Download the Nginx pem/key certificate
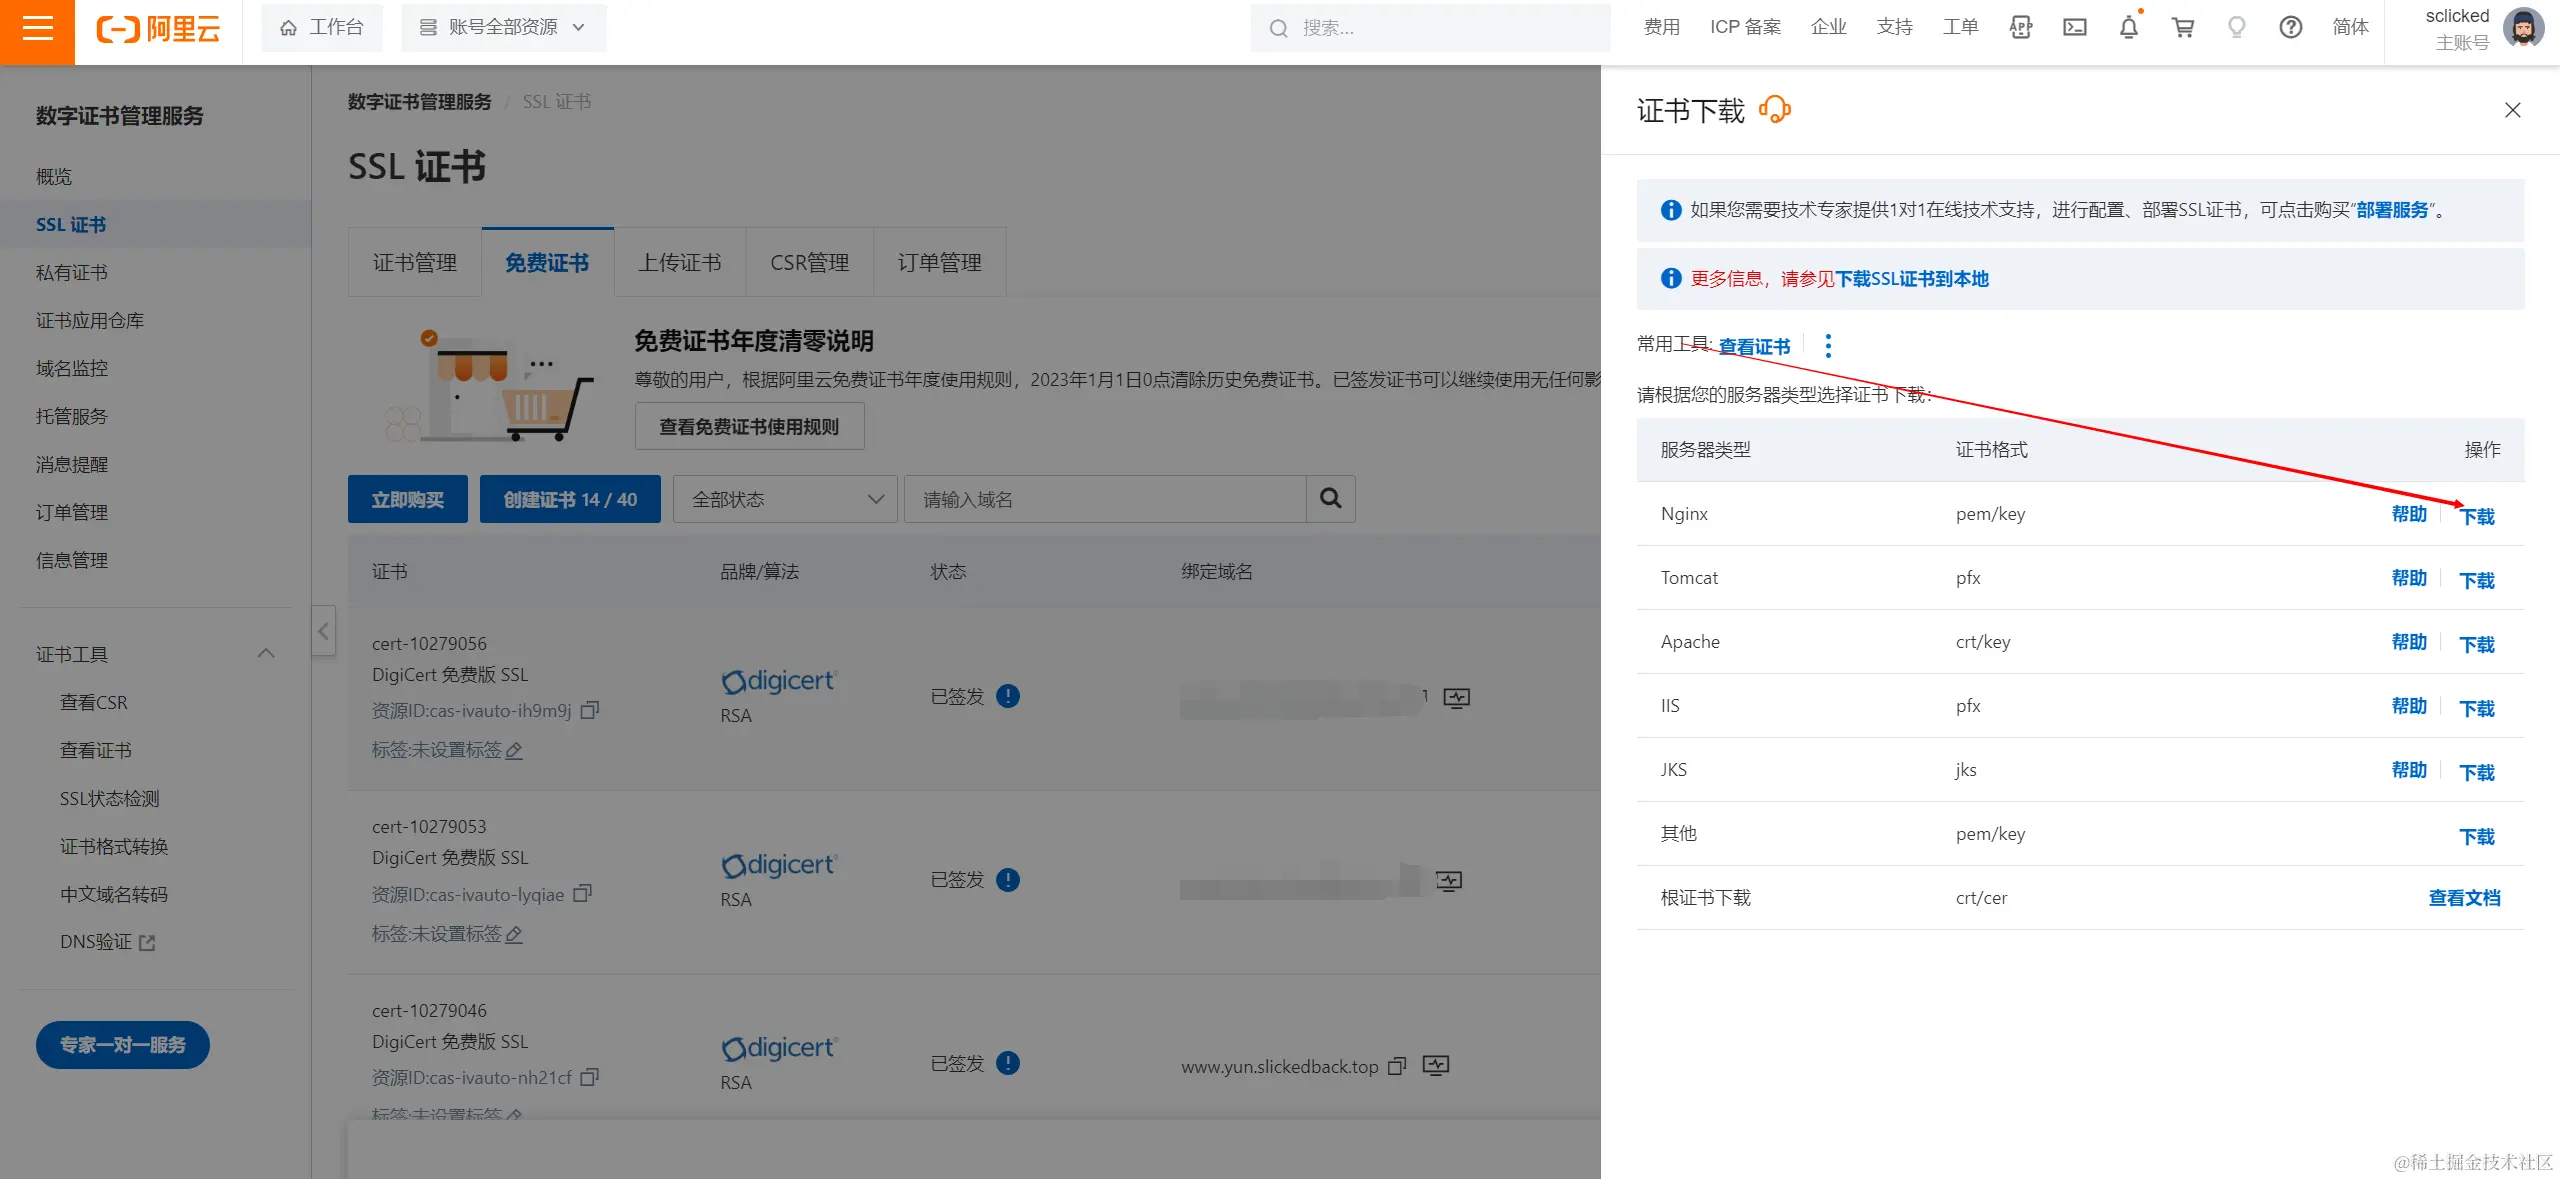2560x1179 pixels. pyautogui.click(x=2477, y=516)
